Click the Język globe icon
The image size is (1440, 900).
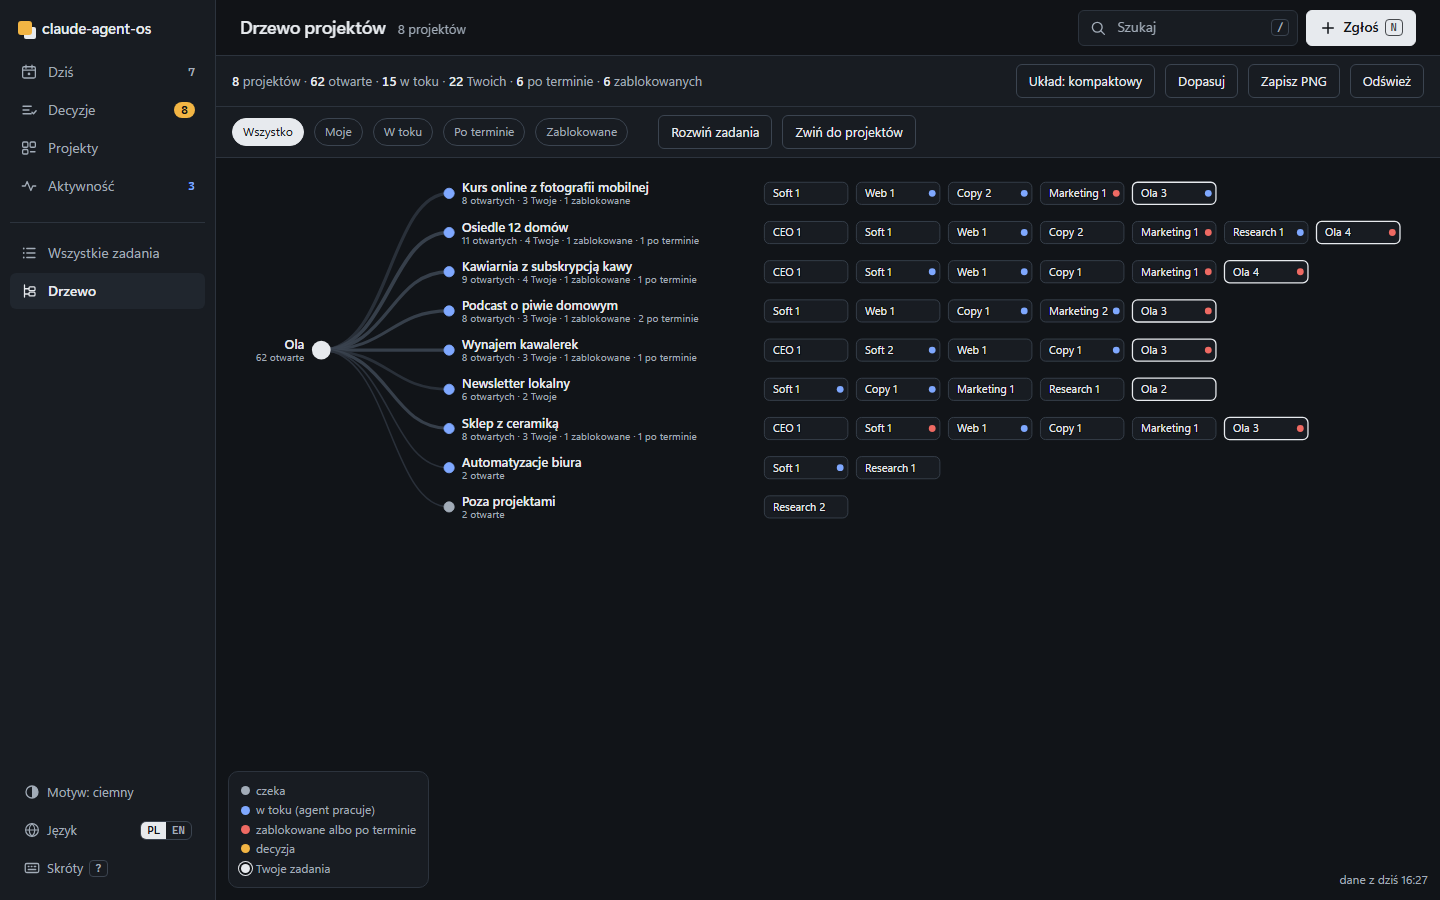pyautogui.click(x=32, y=830)
